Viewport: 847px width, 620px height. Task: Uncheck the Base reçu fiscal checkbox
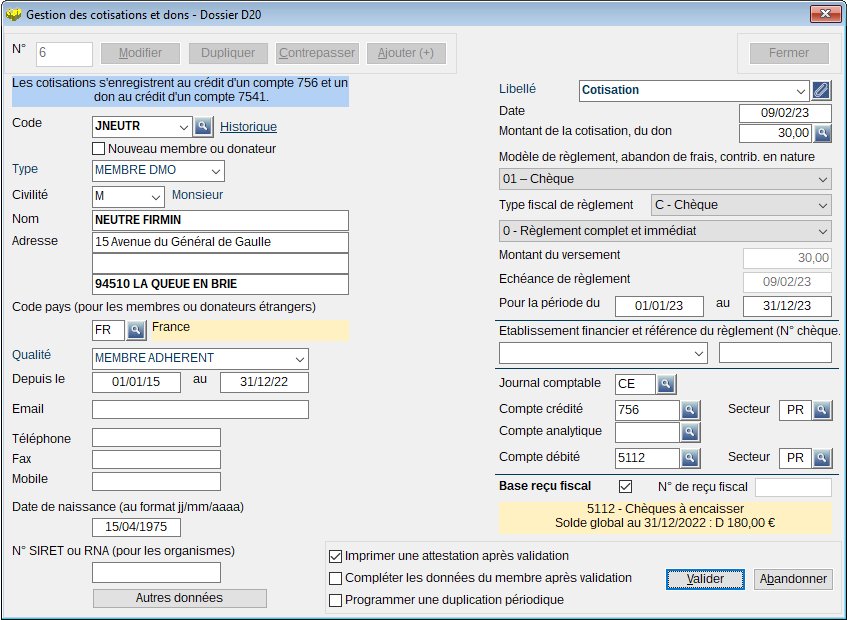point(626,487)
